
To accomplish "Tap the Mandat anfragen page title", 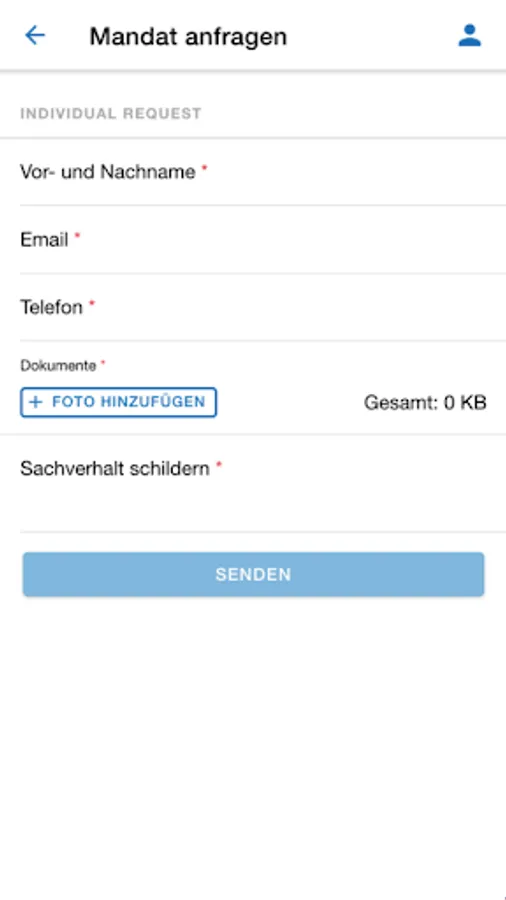I will 188,37.
